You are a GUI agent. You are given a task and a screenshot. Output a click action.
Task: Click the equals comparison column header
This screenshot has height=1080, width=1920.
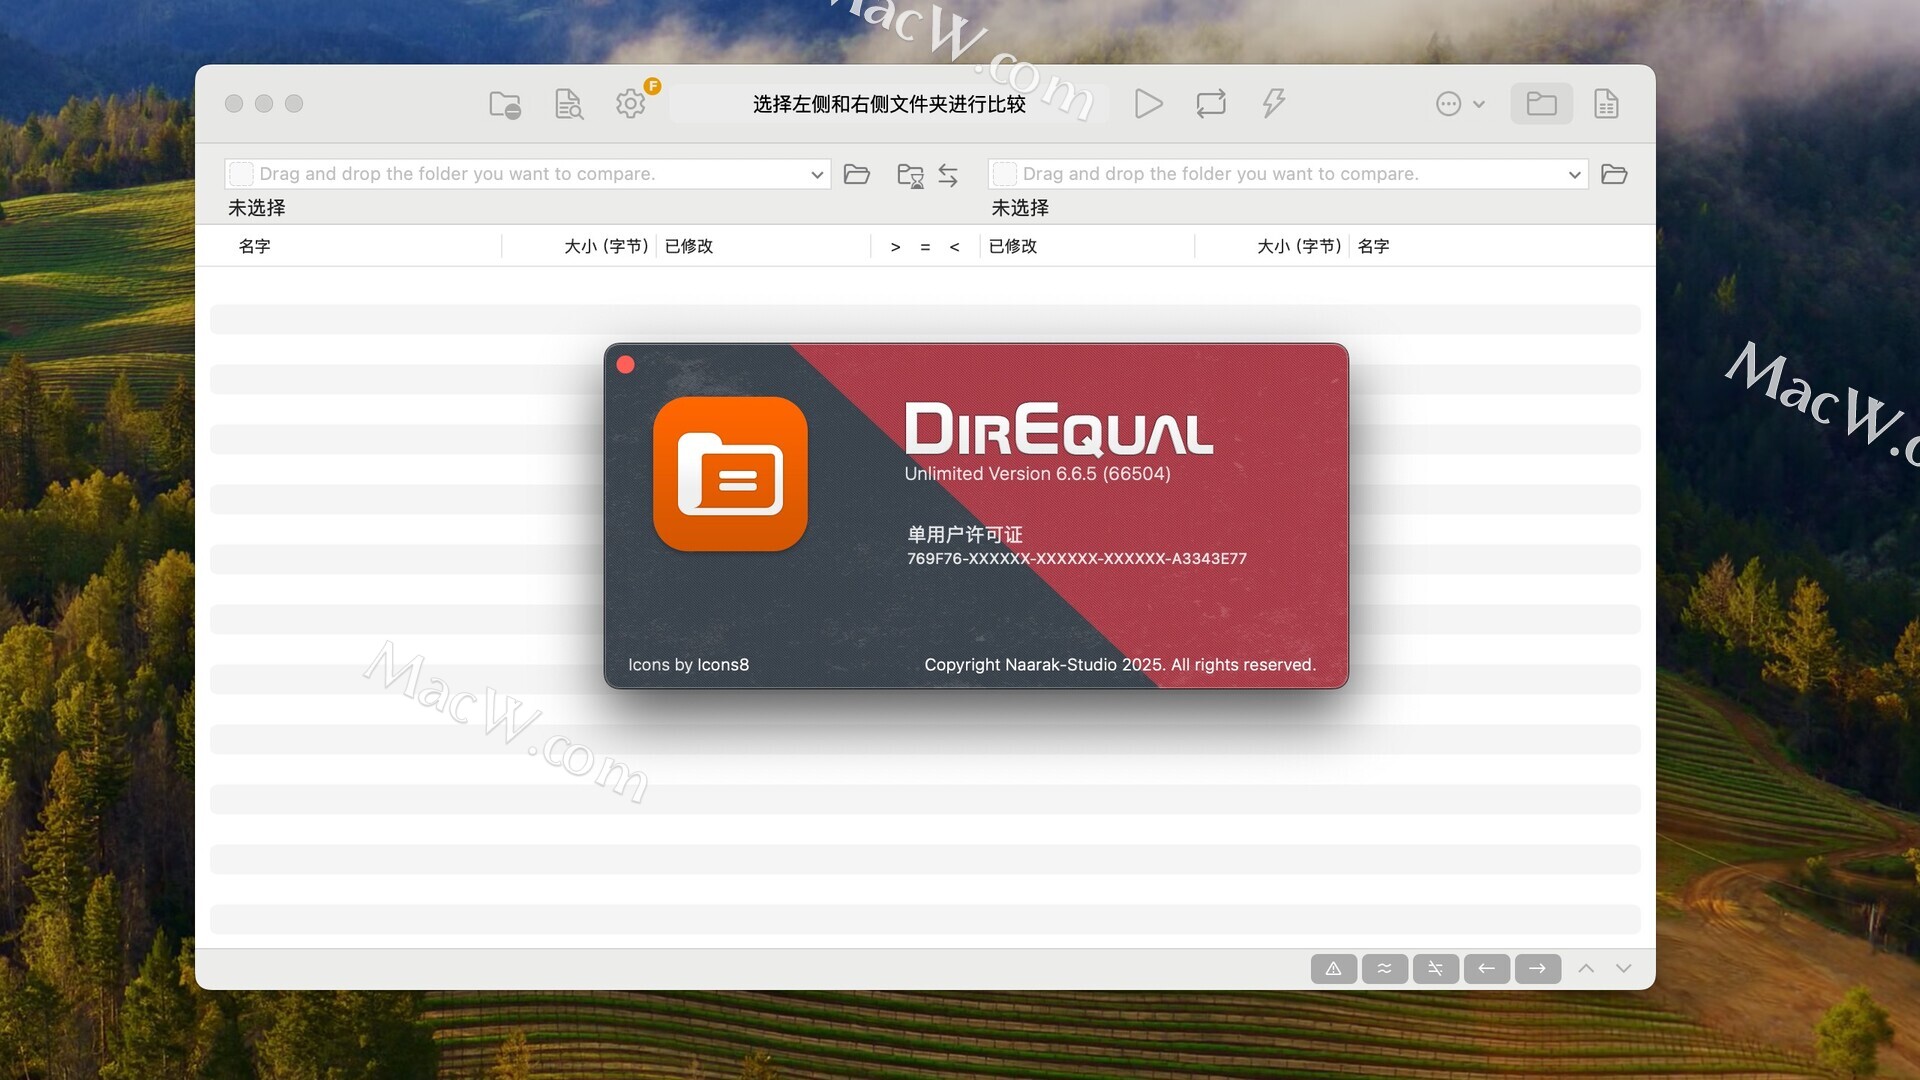click(x=925, y=247)
